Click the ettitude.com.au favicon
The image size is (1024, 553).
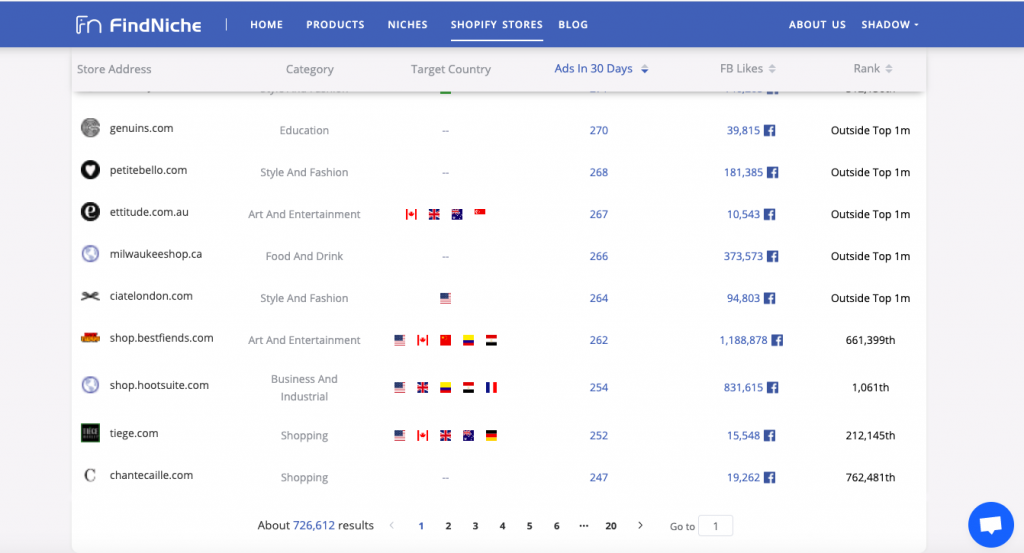pos(90,212)
